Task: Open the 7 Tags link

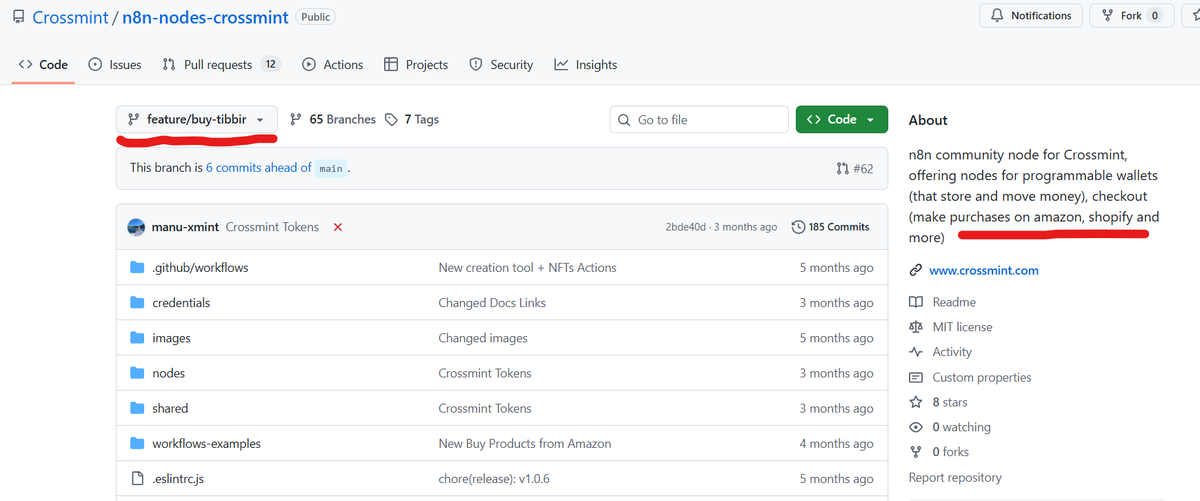Action: tap(412, 119)
